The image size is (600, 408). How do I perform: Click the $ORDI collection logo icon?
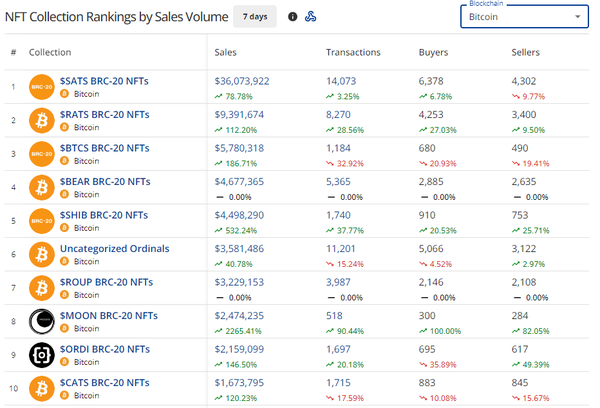click(42, 355)
